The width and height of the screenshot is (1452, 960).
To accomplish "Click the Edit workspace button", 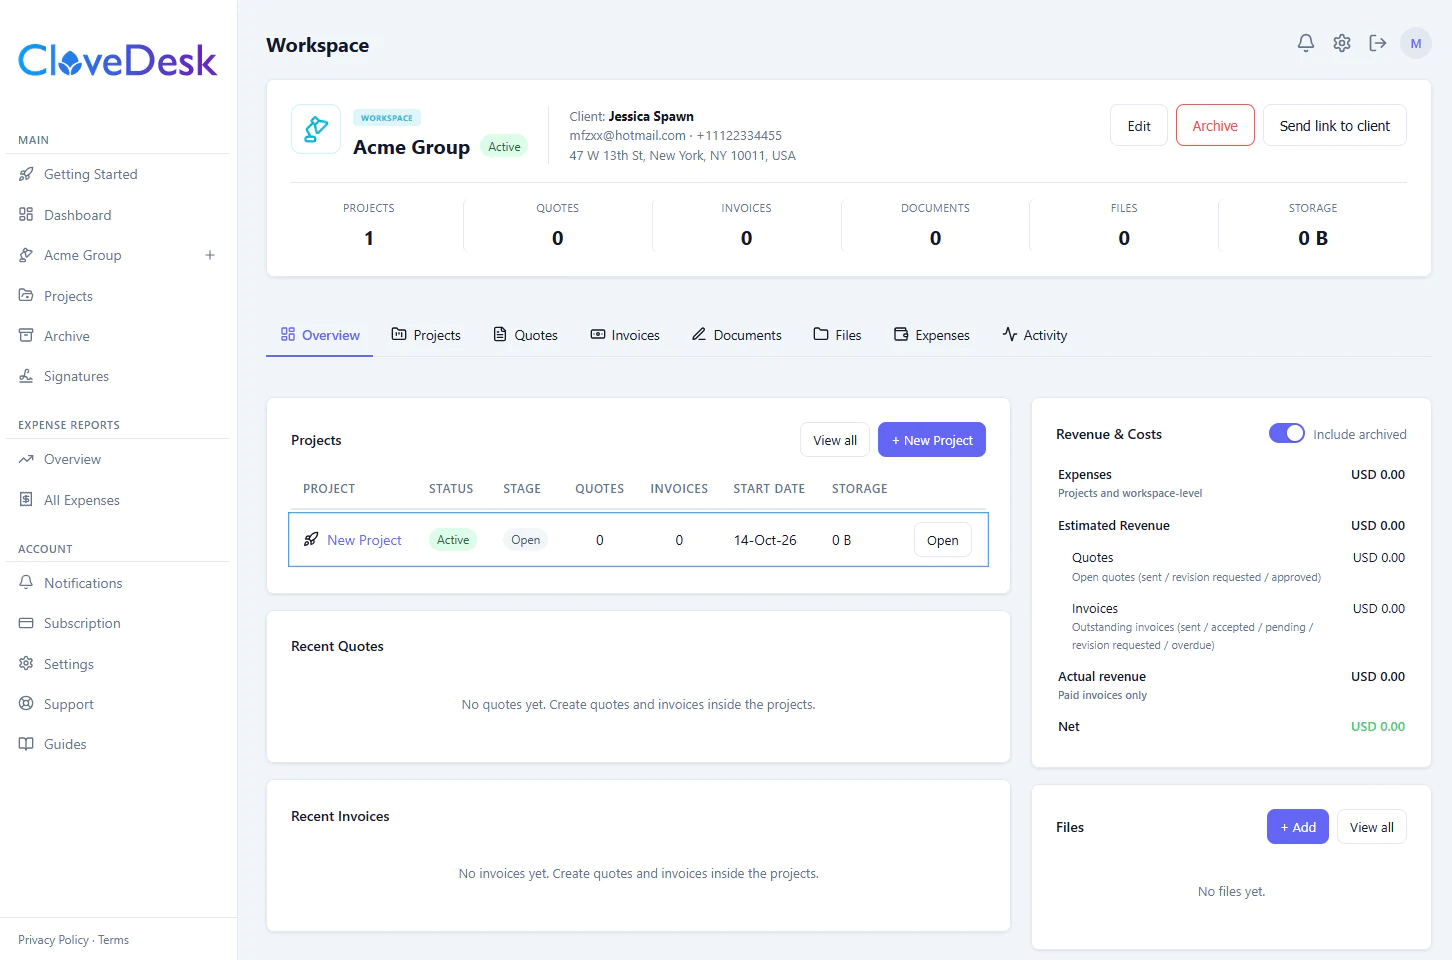I will coord(1139,125).
